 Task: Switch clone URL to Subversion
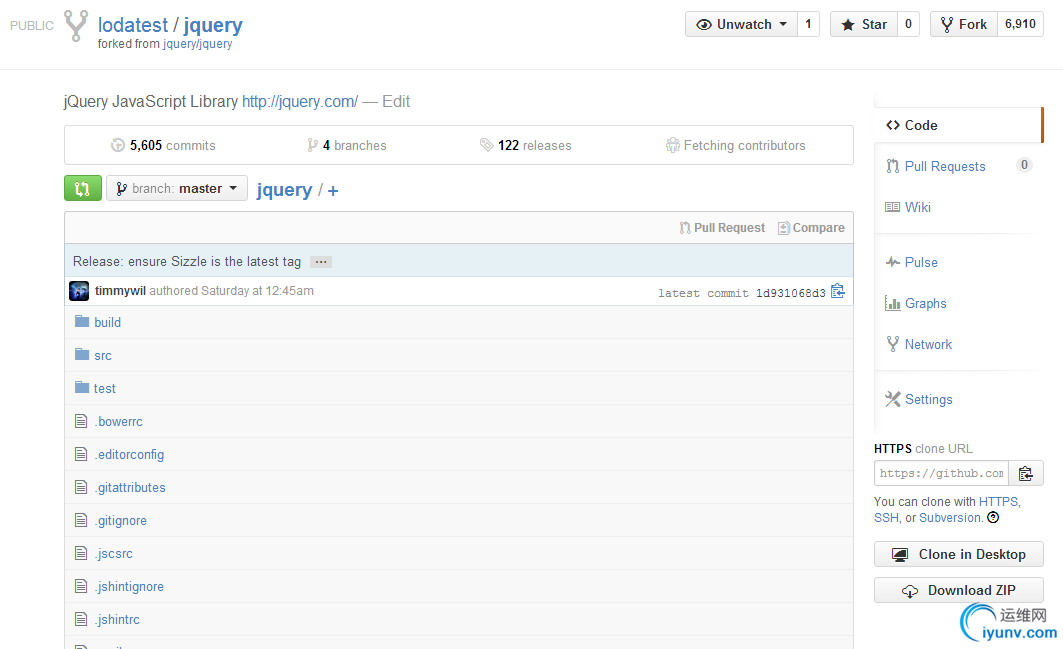[x=950, y=518]
